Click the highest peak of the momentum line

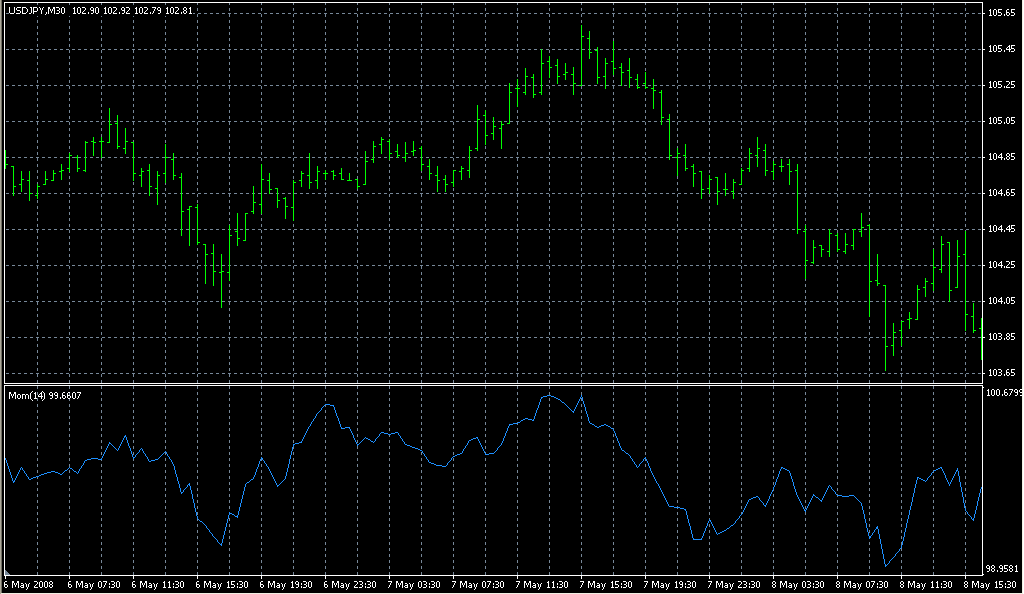coord(547,396)
